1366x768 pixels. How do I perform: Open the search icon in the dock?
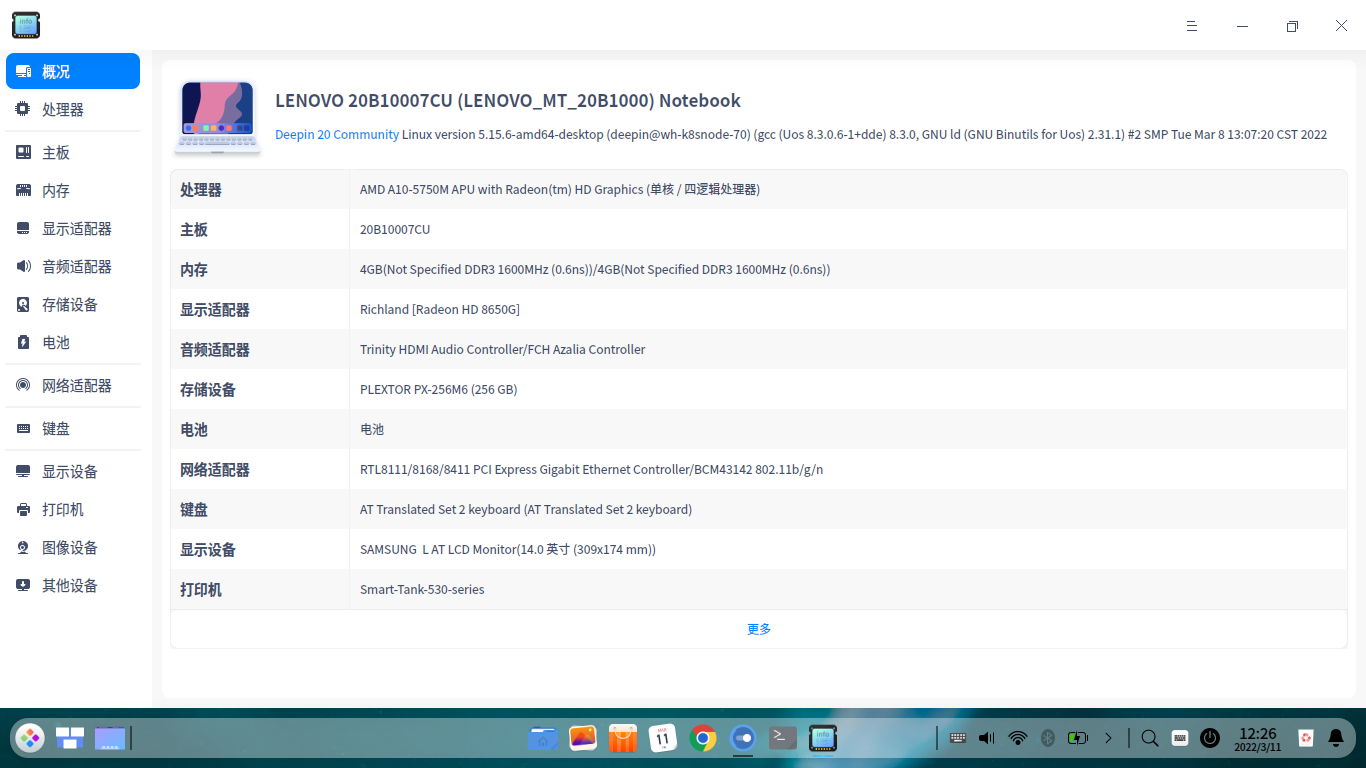pyautogui.click(x=1150, y=738)
